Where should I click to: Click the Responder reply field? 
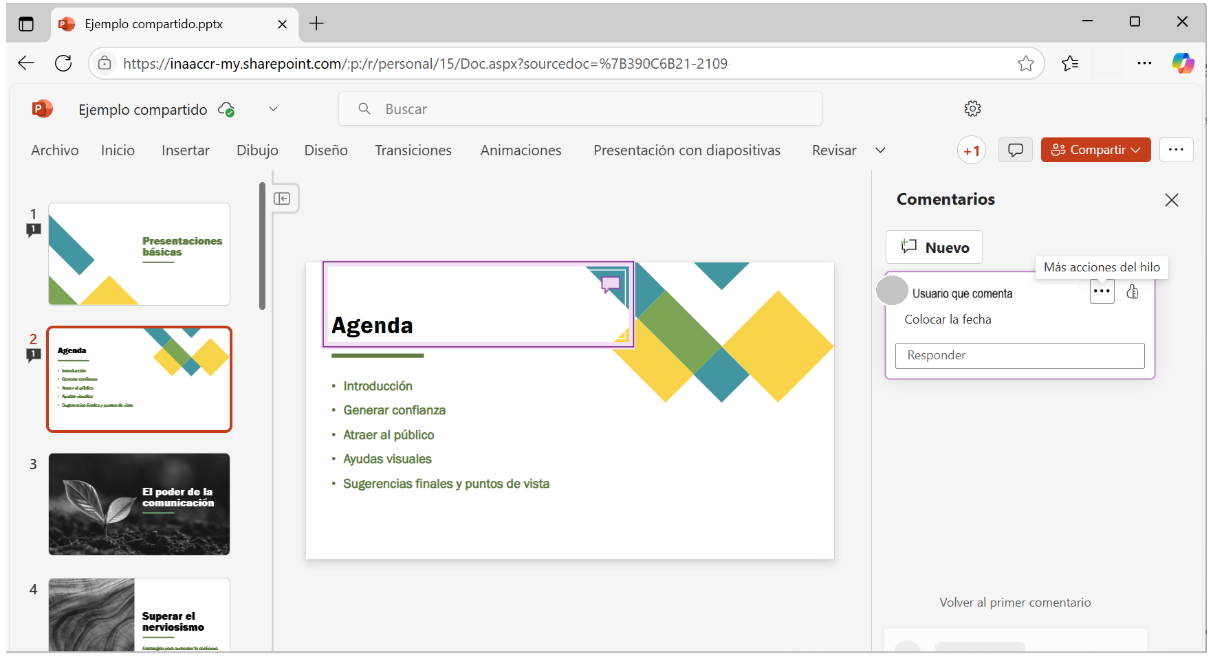point(1019,355)
